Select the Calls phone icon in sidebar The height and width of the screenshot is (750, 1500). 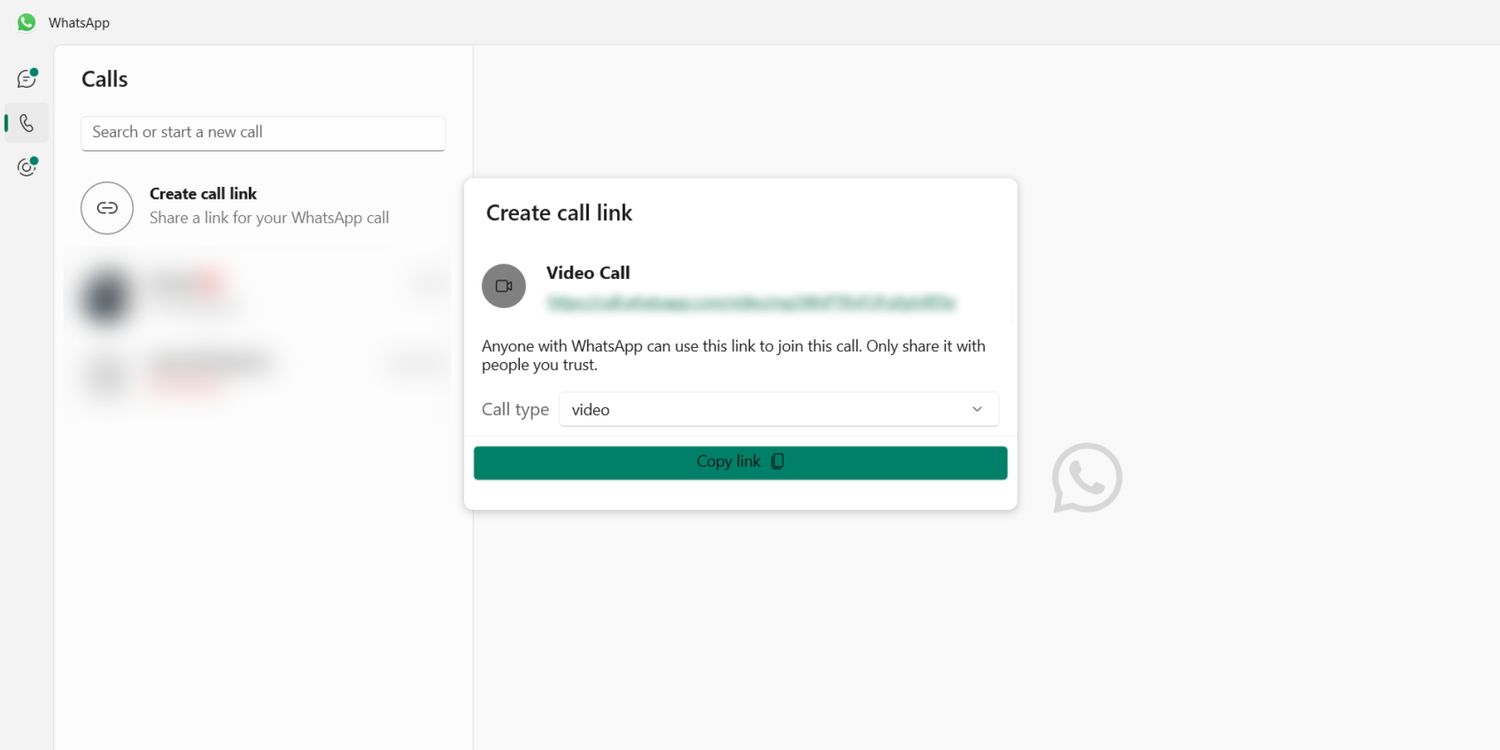27,123
